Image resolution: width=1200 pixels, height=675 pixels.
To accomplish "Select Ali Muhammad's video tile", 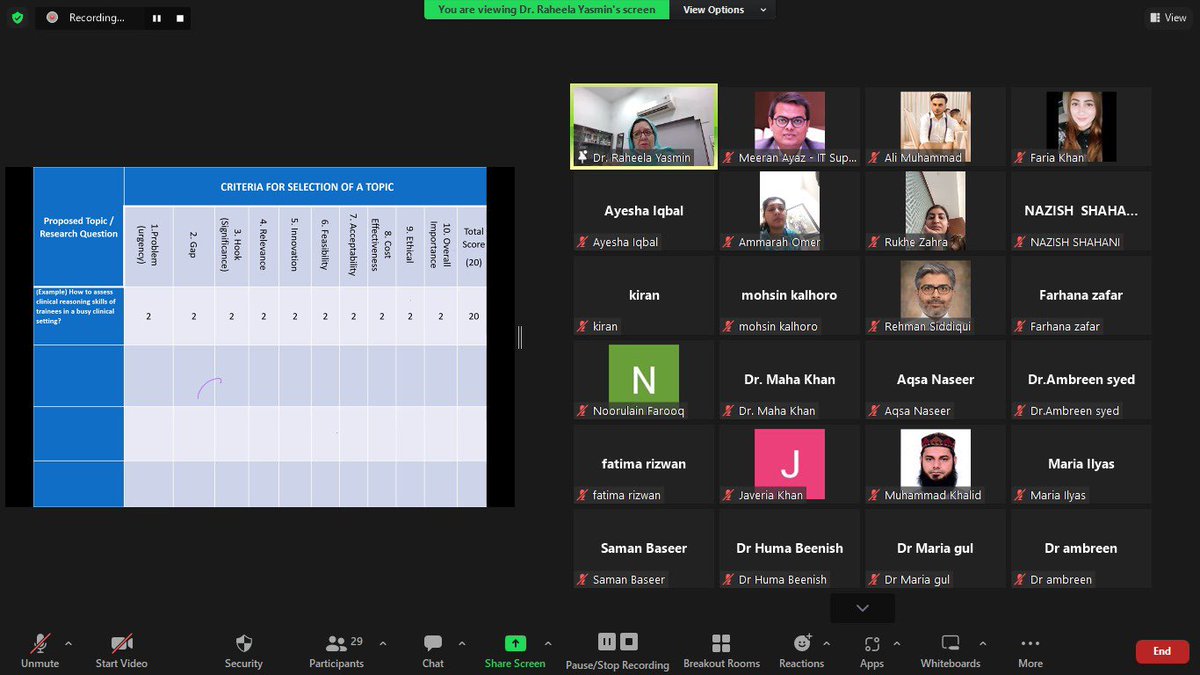I will (935, 126).
